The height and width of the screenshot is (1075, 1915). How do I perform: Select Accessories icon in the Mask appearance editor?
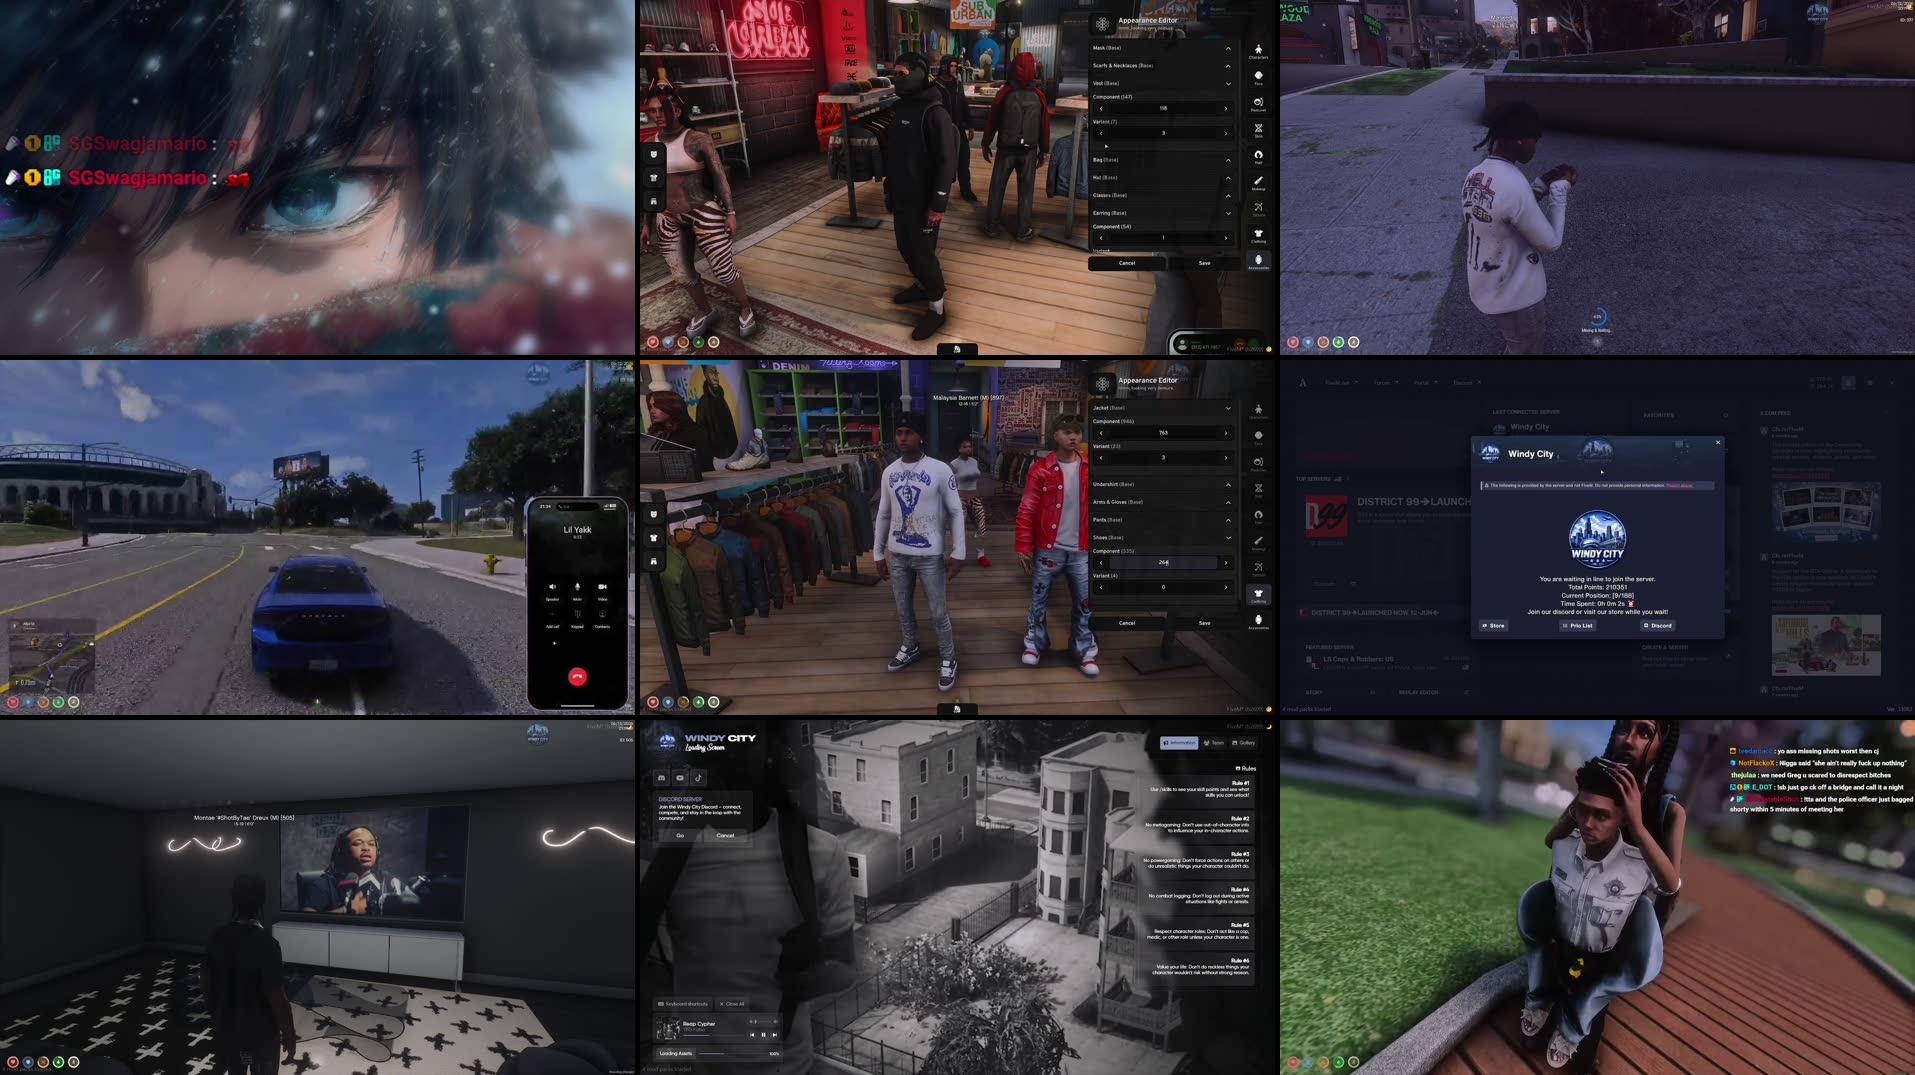(1258, 261)
